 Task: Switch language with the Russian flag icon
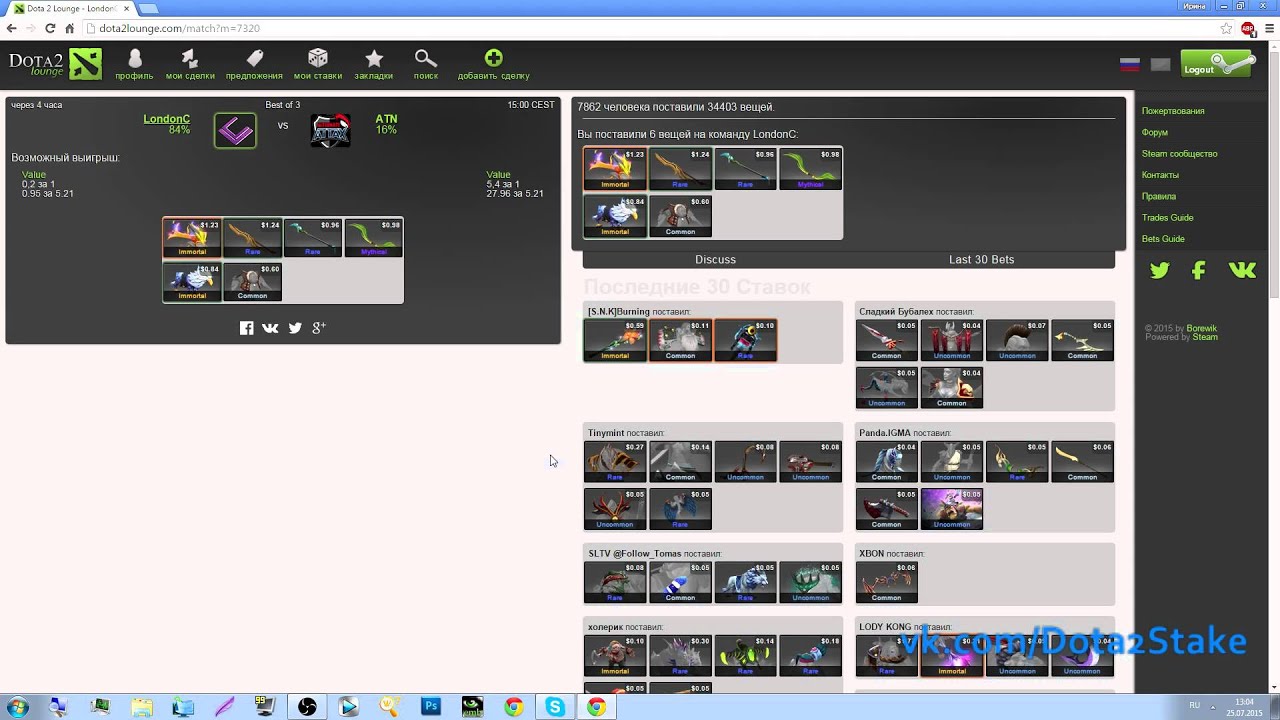[1130, 65]
